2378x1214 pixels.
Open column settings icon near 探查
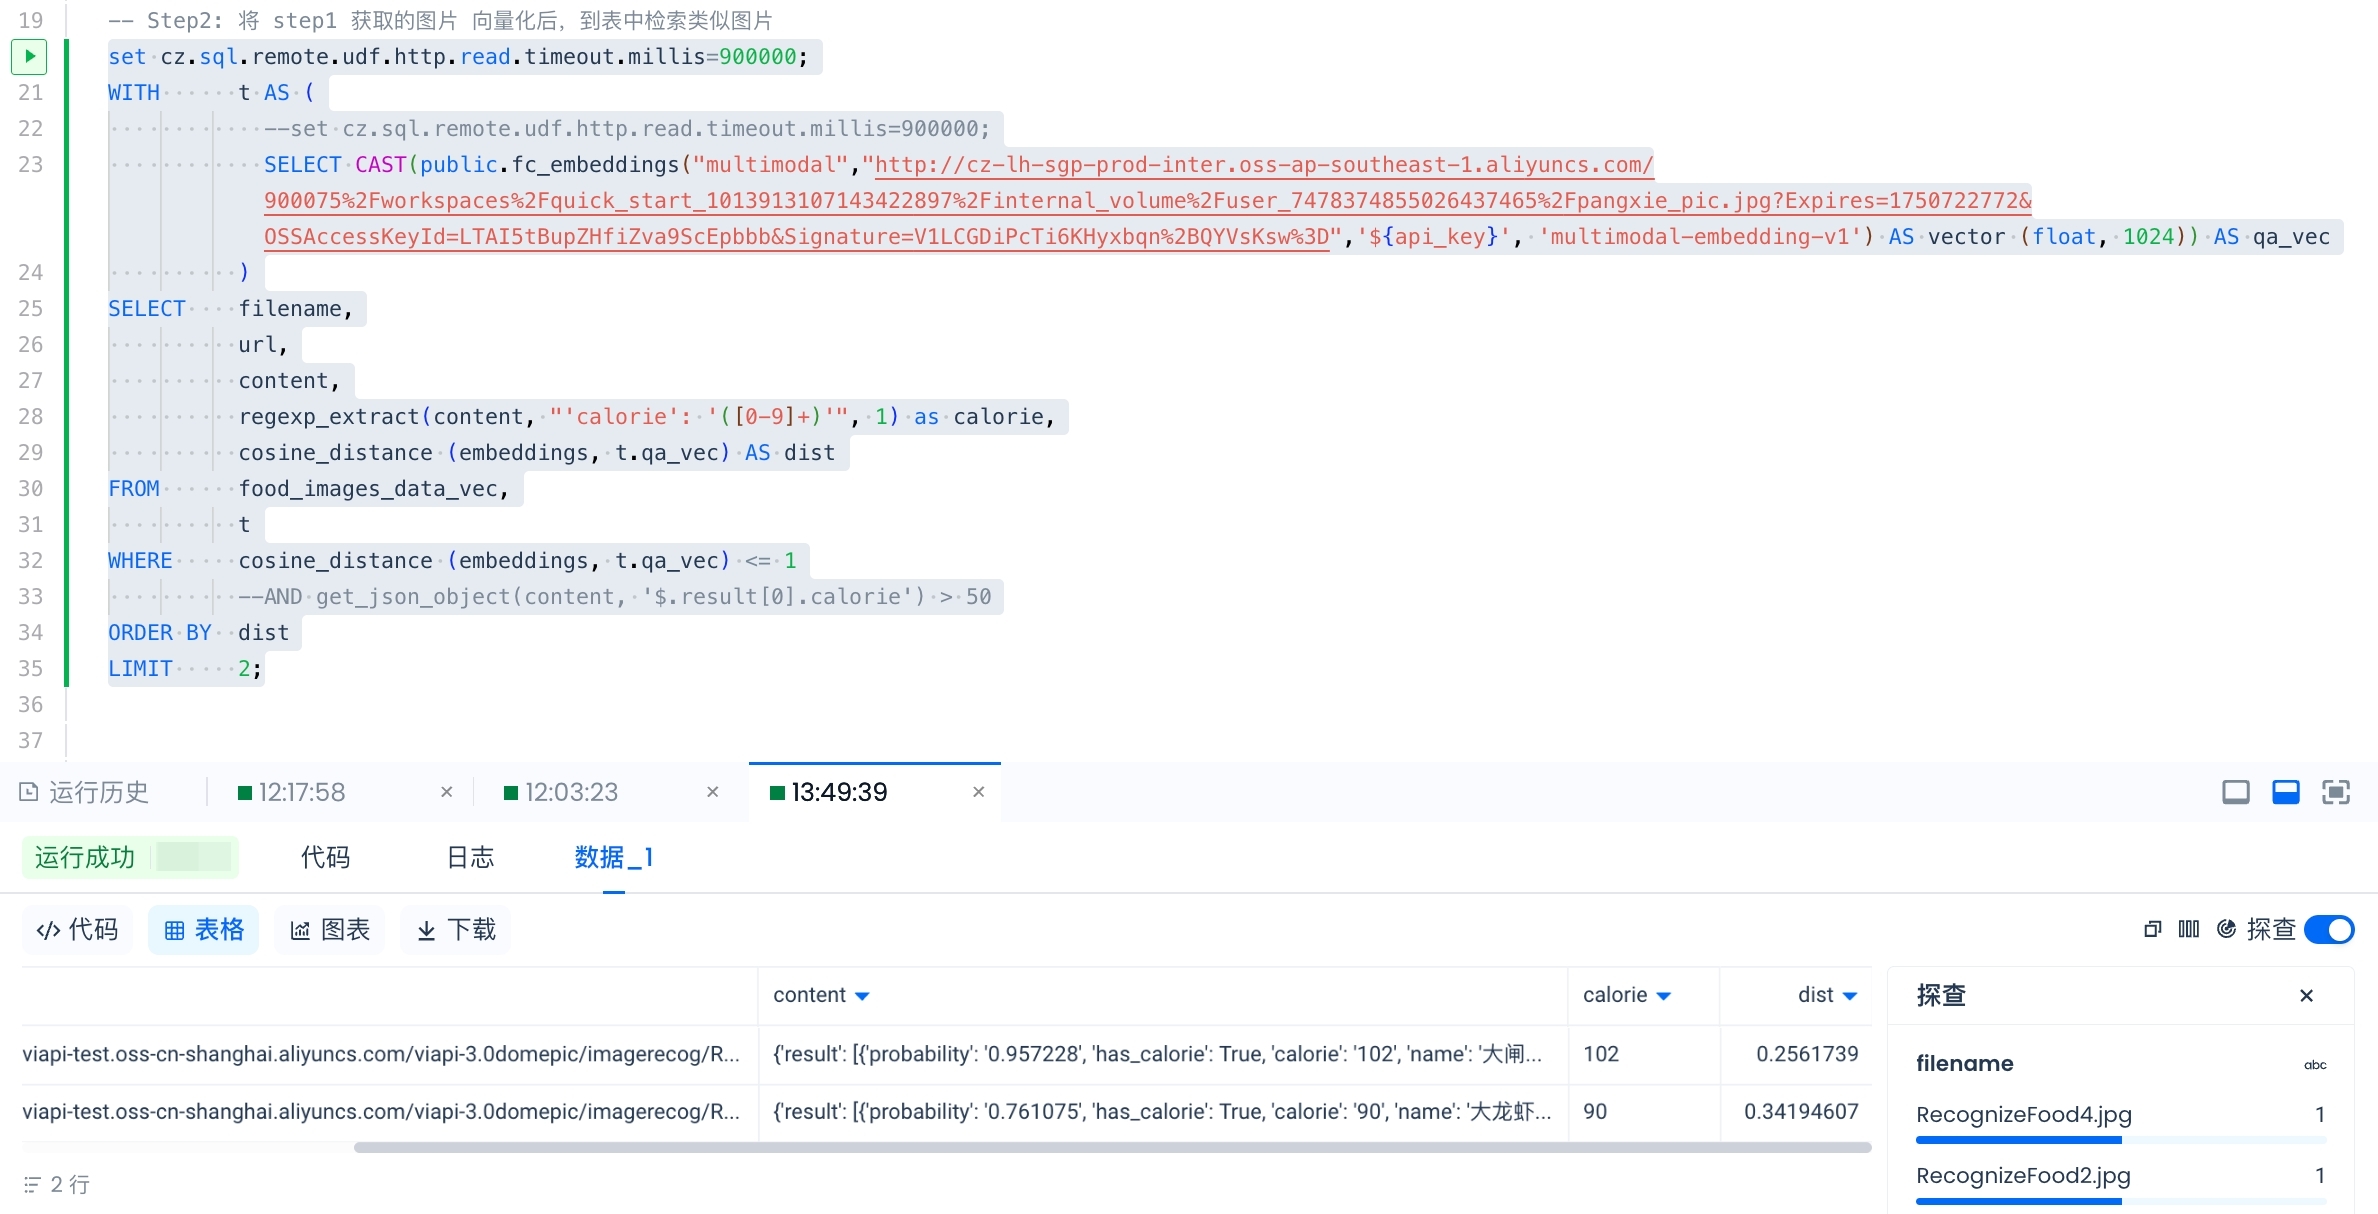coord(2188,929)
